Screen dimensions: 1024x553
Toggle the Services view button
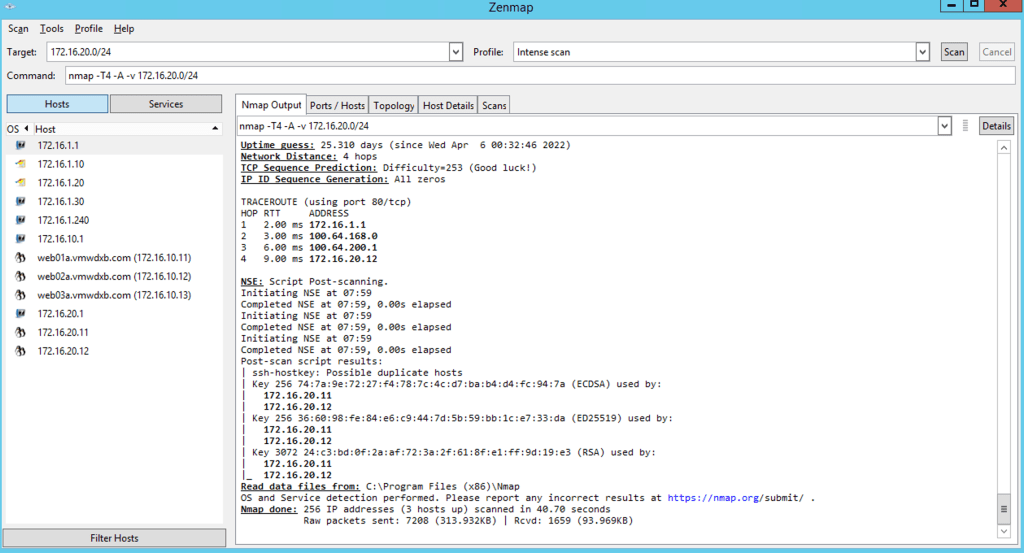[166, 104]
